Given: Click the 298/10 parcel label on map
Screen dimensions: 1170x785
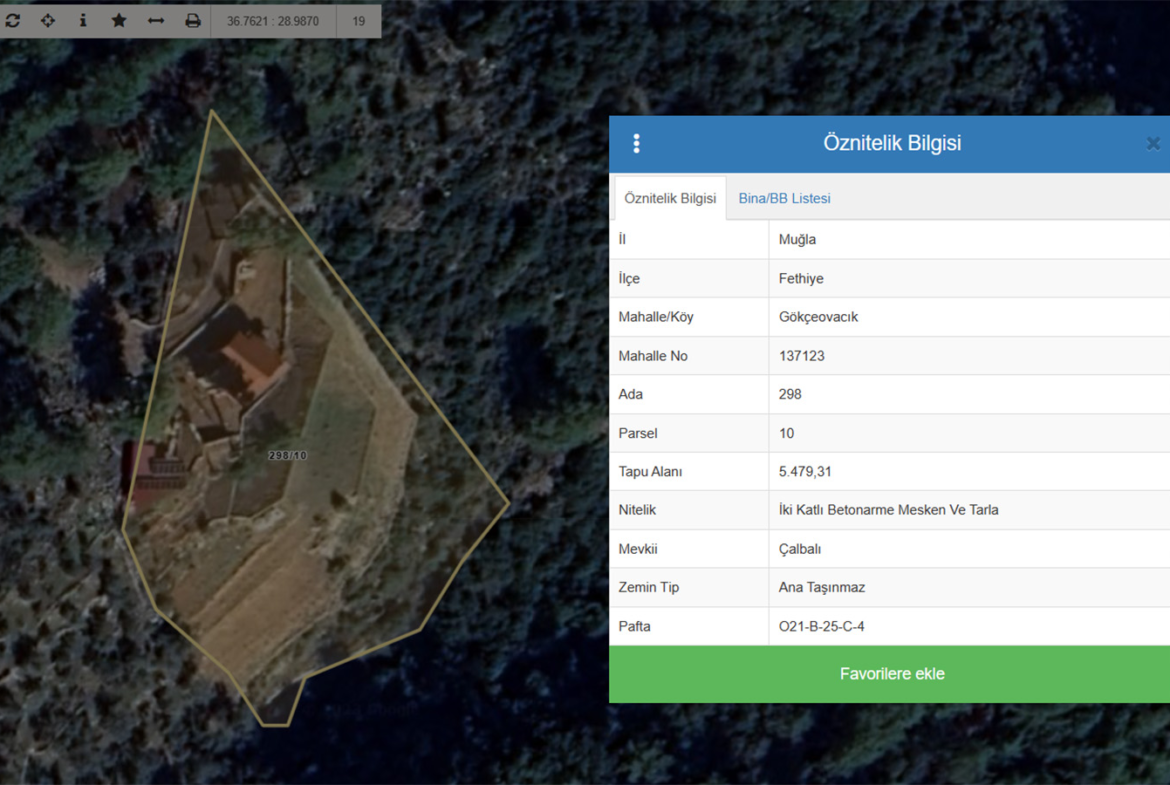Looking at the screenshot, I should (x=288, y=455).
